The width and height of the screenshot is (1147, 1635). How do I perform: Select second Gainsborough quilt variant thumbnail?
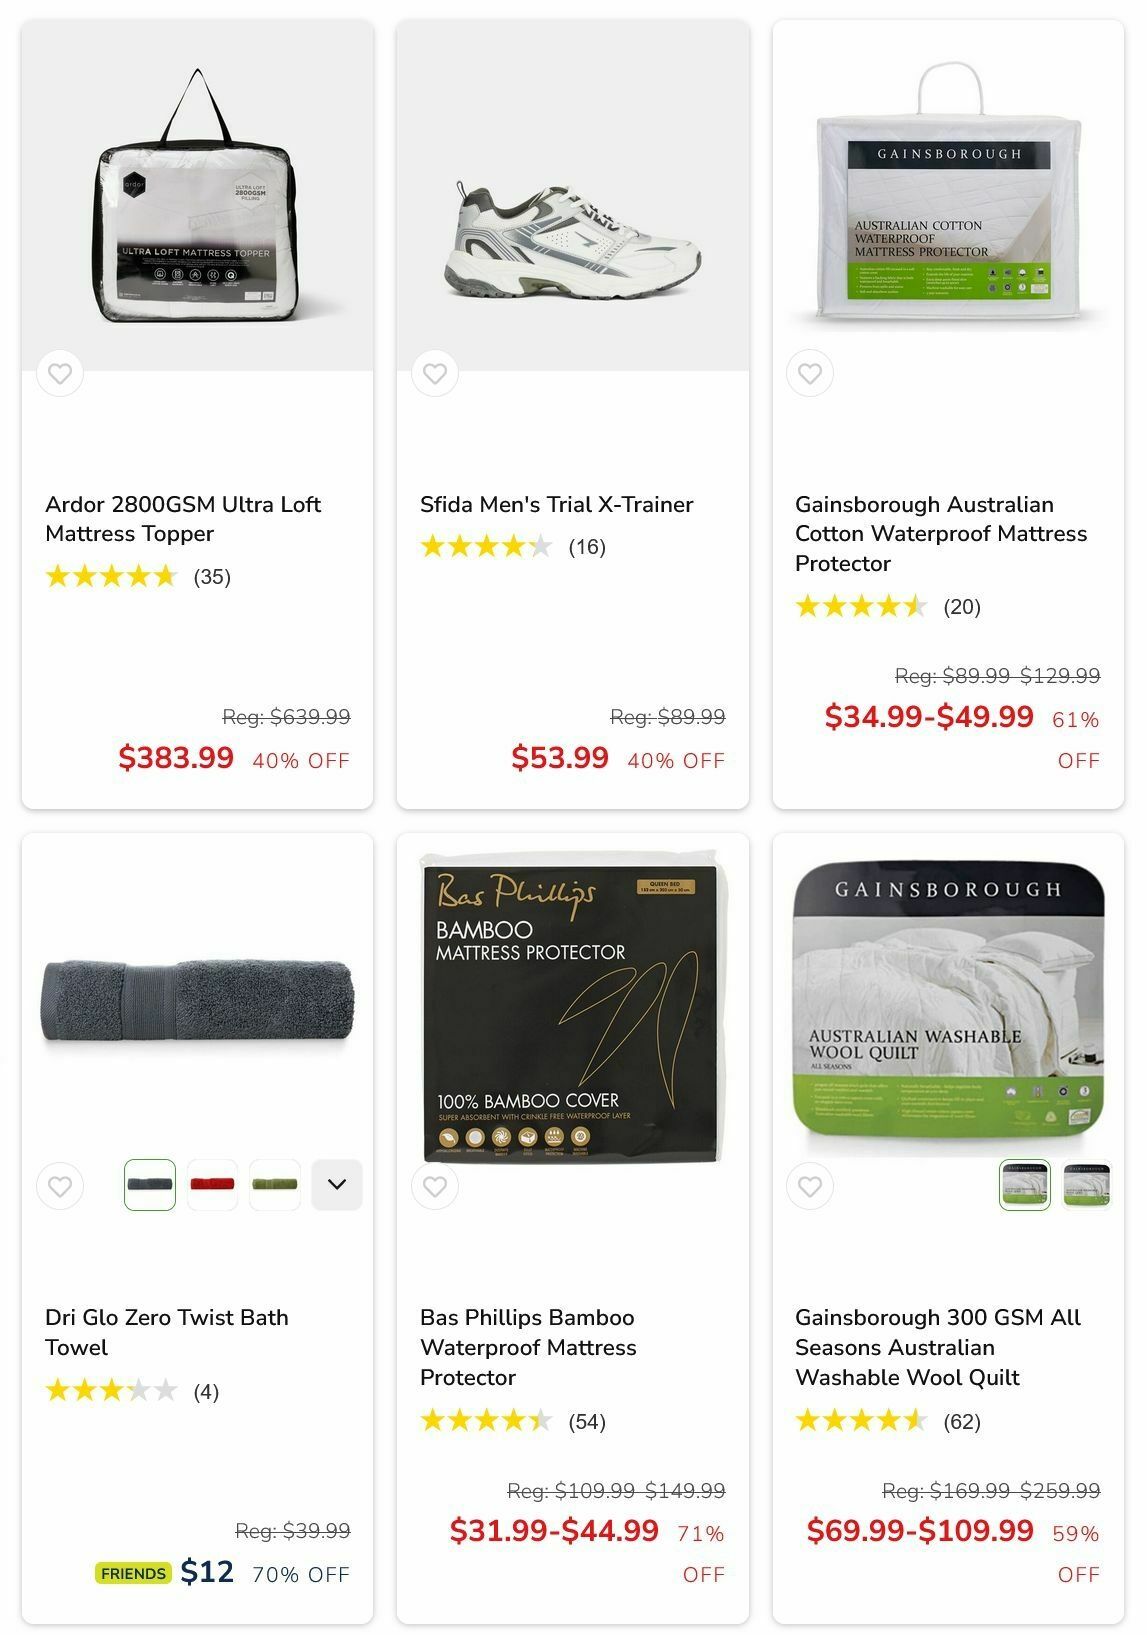pyautogui.click(x=1087, y=1185)
